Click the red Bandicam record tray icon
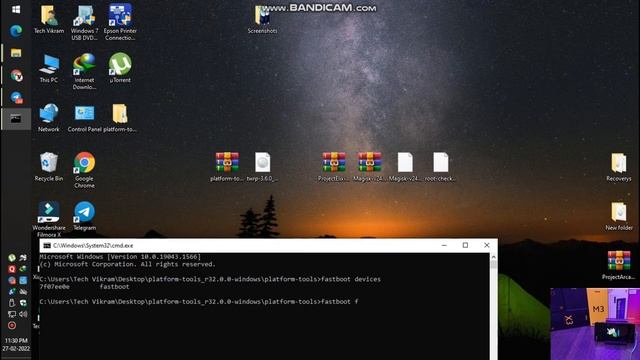The height and width of the screenshot is (360, 640). tap(12, 325)
